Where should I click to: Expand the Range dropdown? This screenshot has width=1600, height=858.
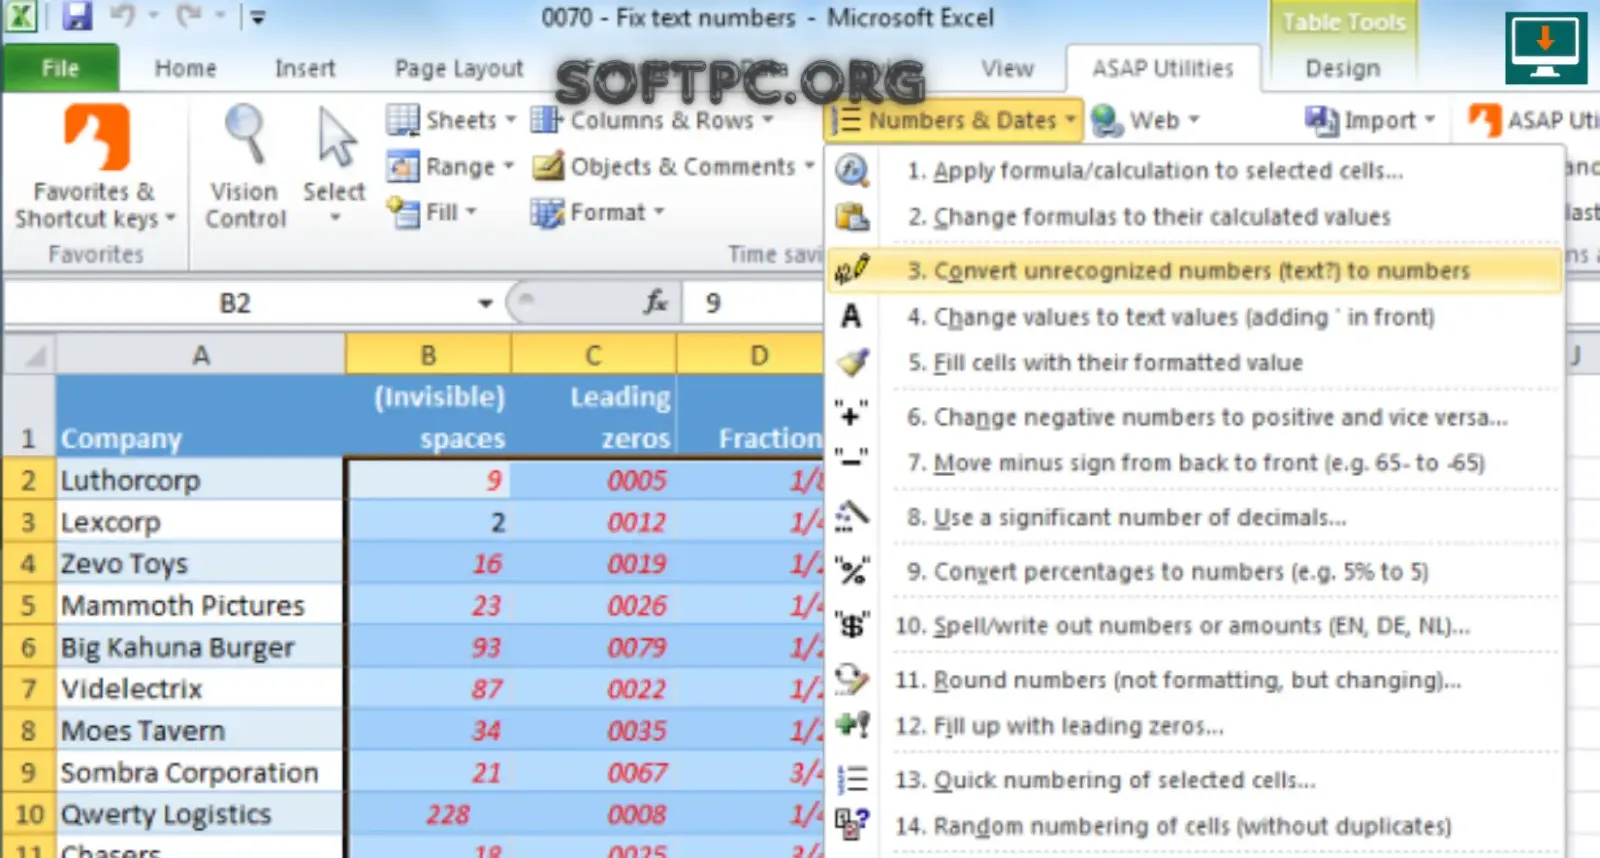click(450, 166)
